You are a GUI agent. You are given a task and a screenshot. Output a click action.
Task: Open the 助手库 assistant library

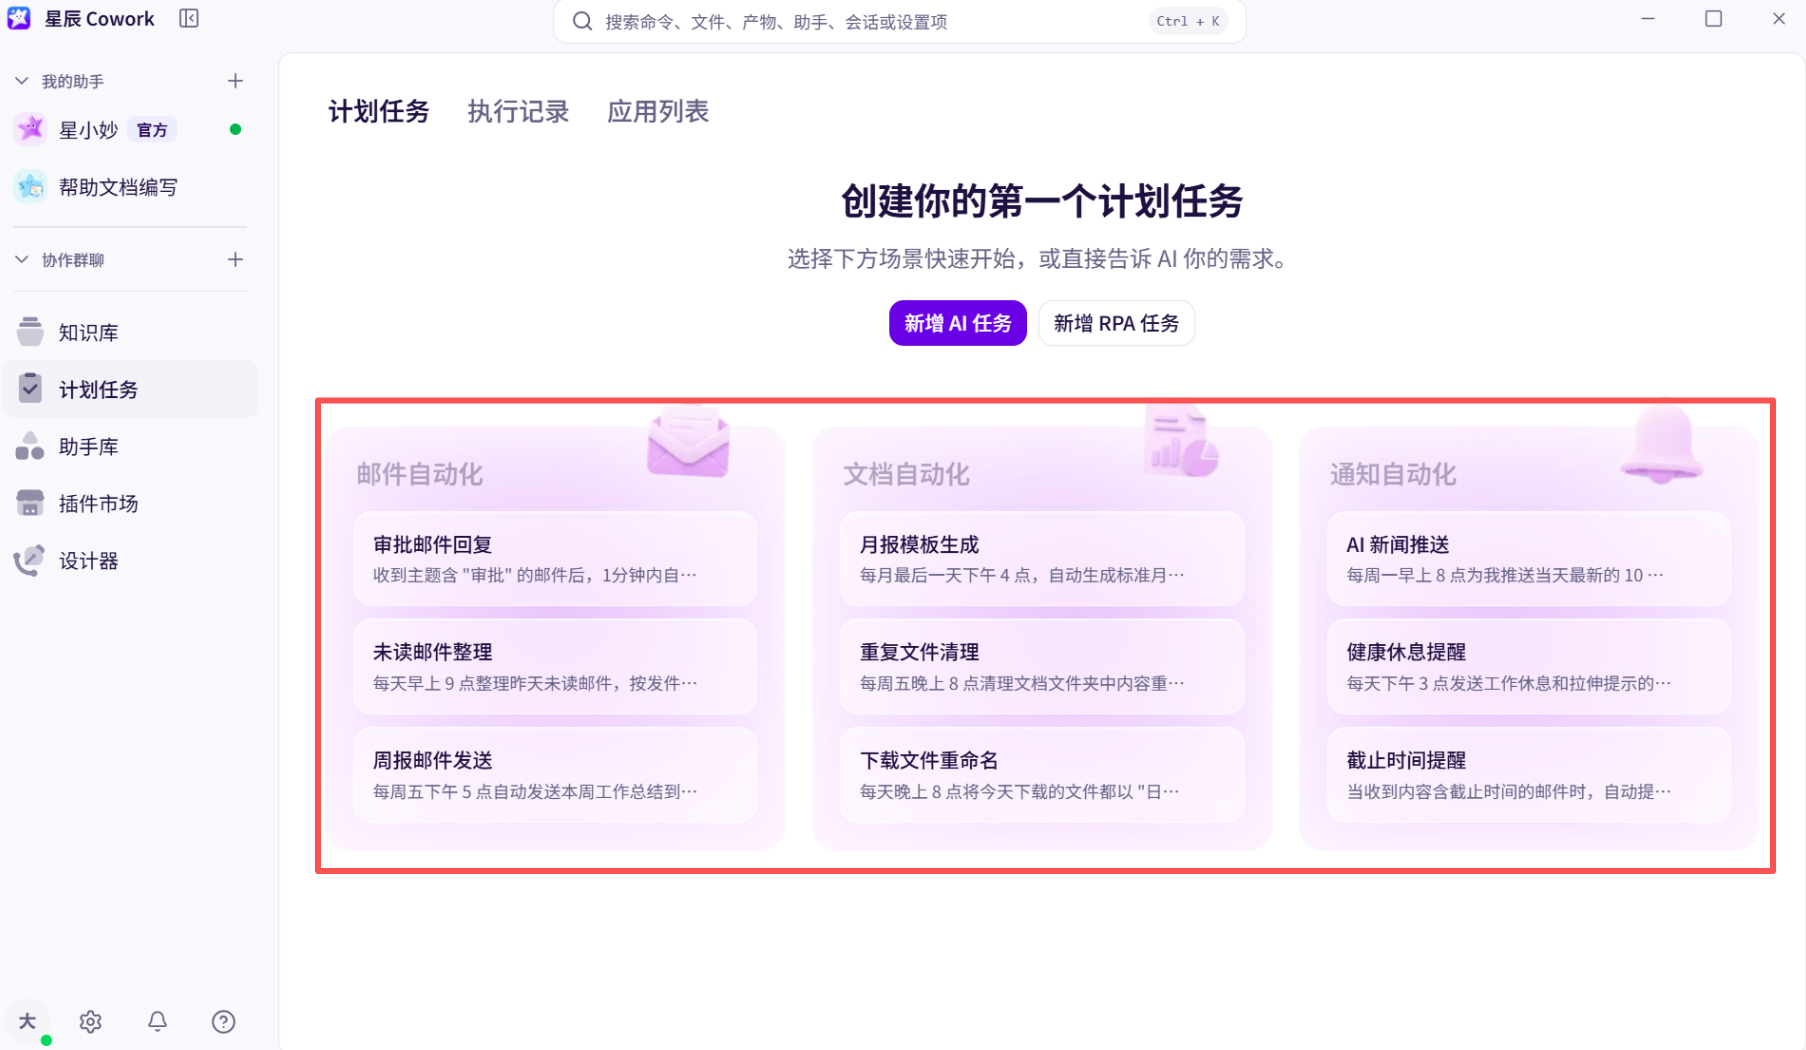pyautogui.click(x=130, y=446)
